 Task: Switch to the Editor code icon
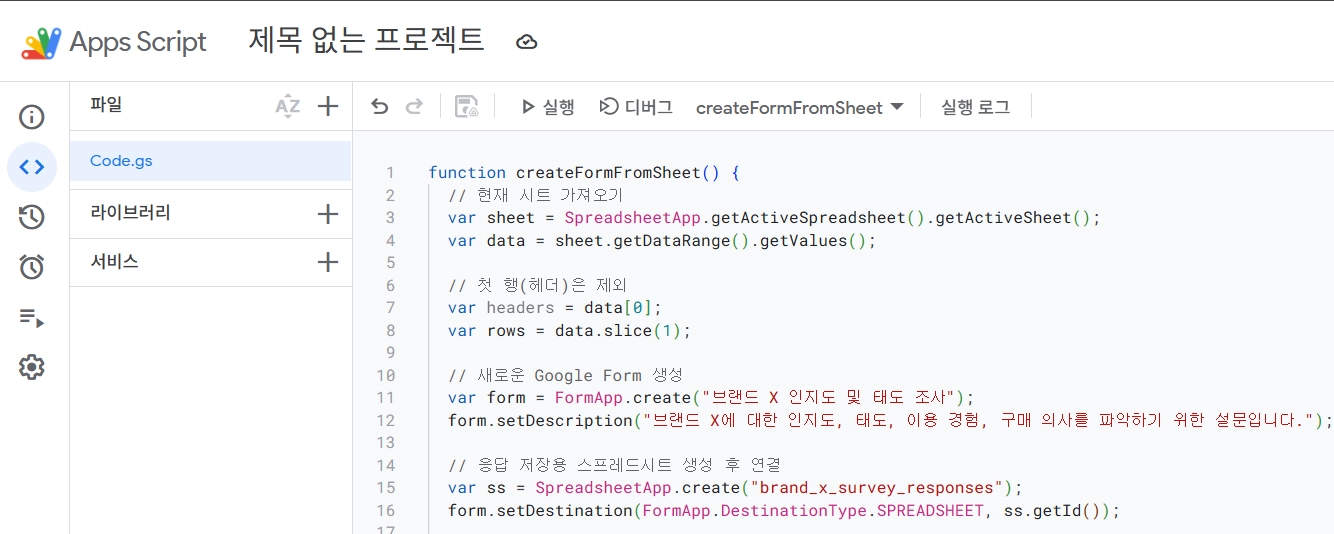tap(32, 167)
